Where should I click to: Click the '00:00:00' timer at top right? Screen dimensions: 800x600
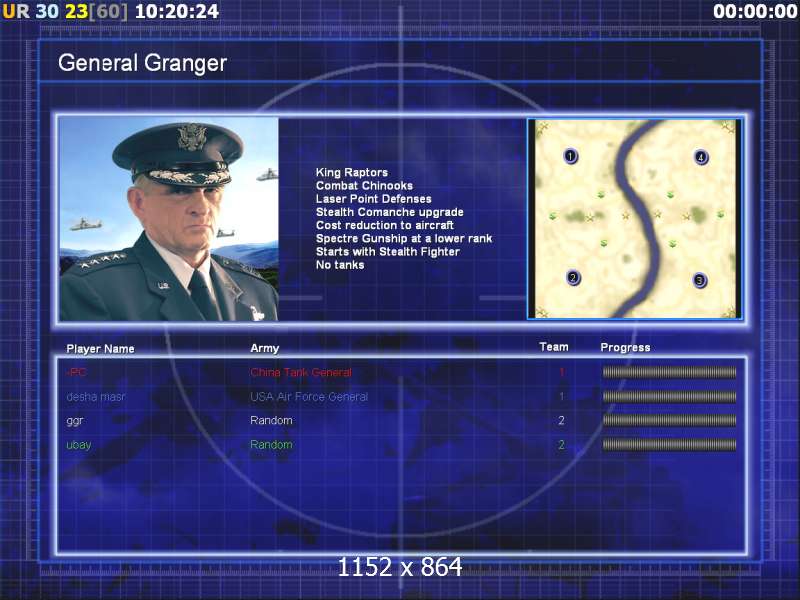coord(755,11)
